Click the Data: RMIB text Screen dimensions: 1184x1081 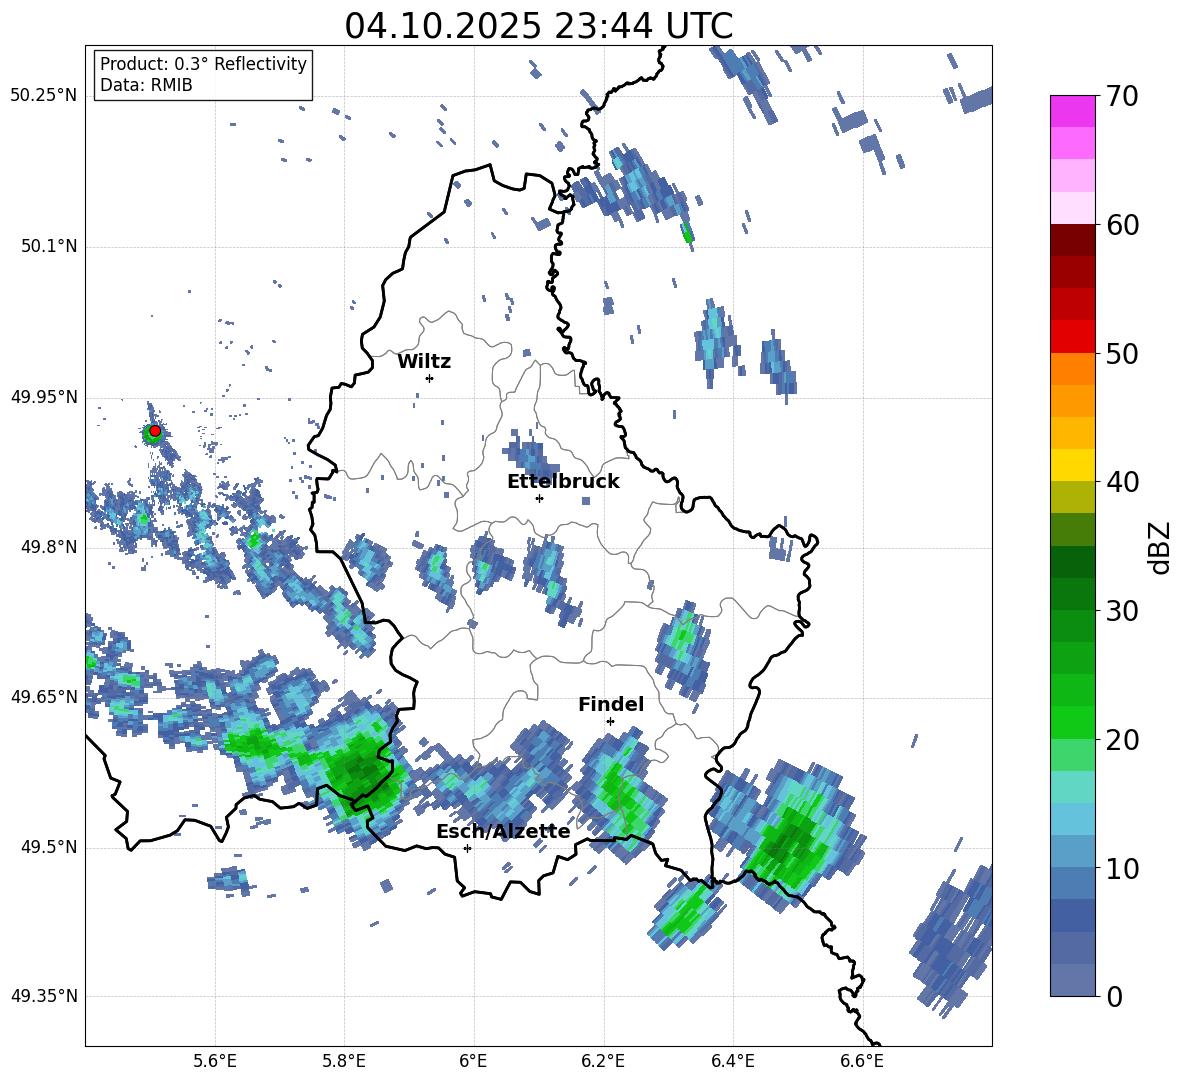(x=146, y=85)
